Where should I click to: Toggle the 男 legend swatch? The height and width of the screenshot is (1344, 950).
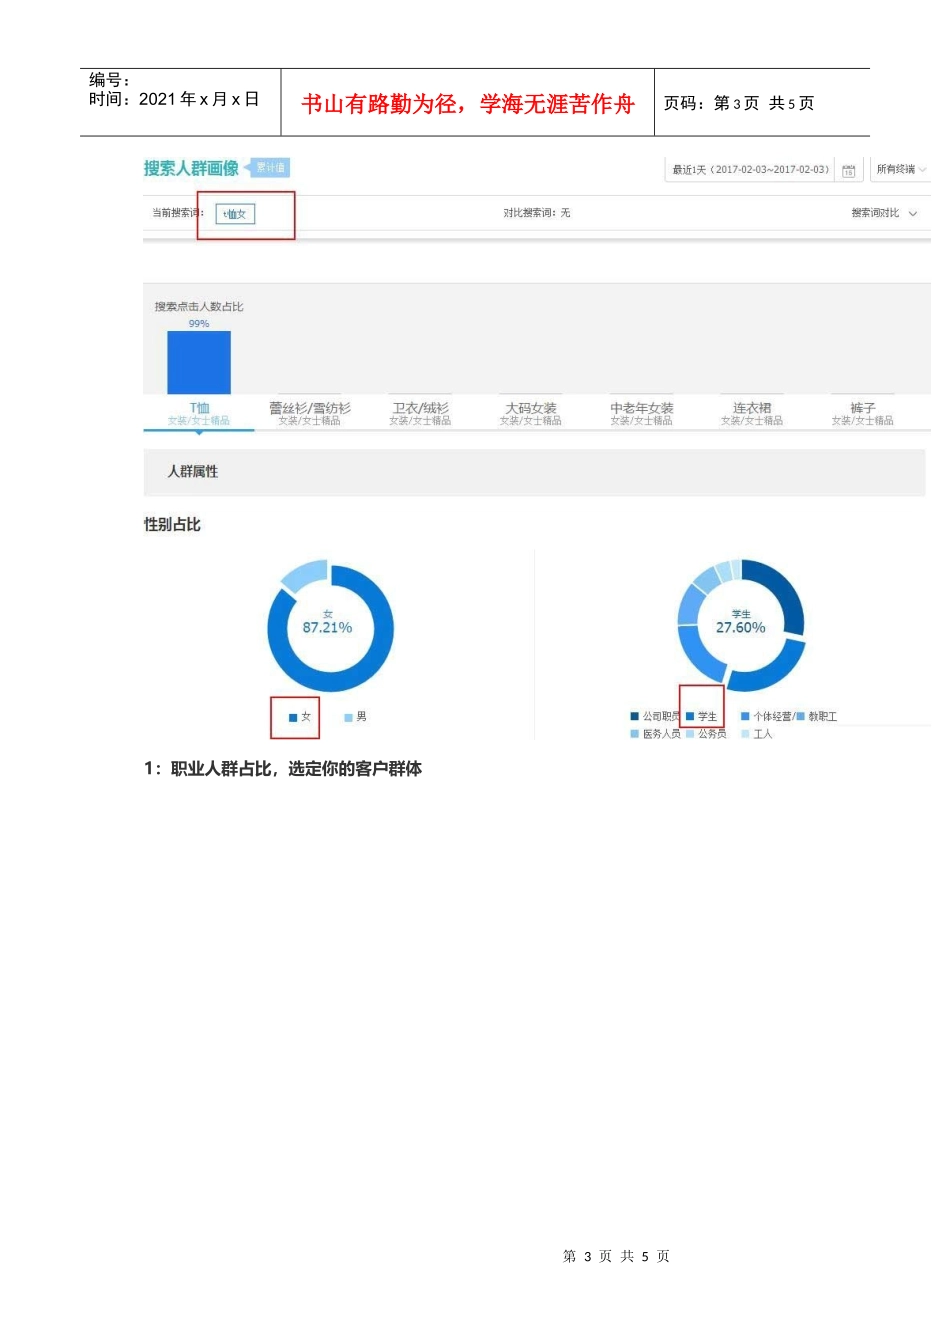pyautogui.click(x=348, y=718)
